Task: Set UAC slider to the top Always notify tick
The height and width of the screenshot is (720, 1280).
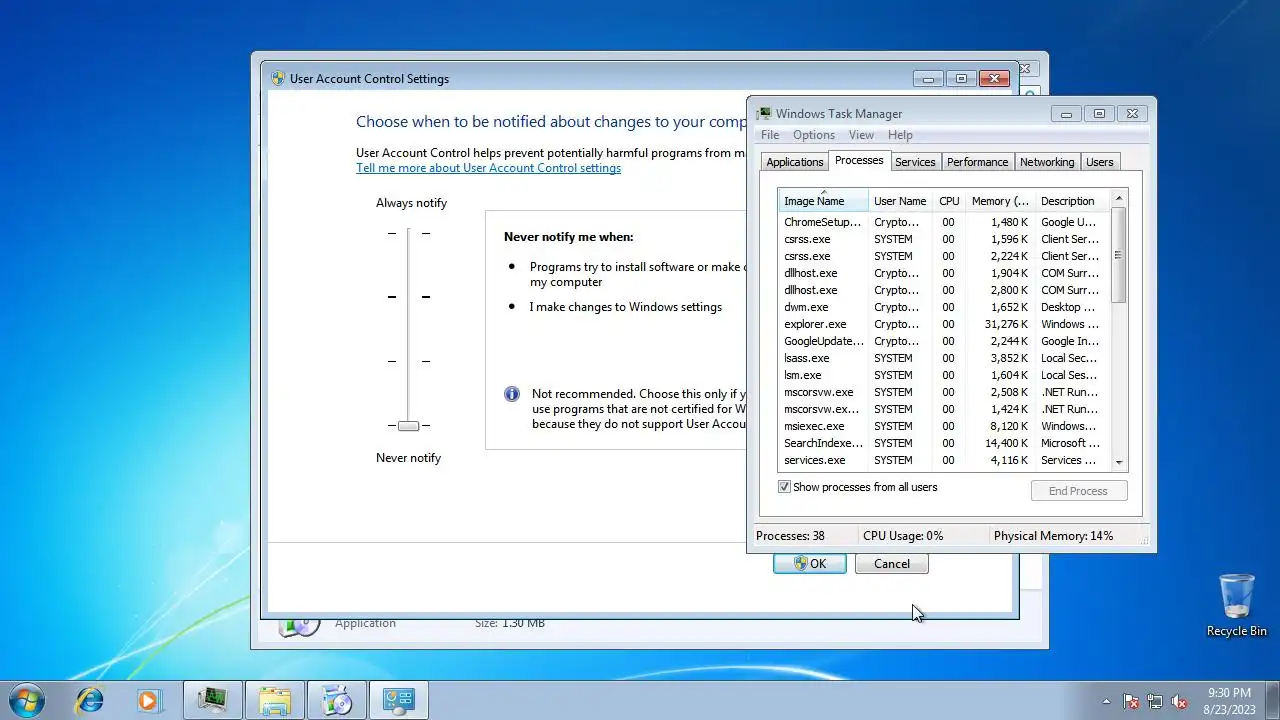Action: click(x=408, y=233)
